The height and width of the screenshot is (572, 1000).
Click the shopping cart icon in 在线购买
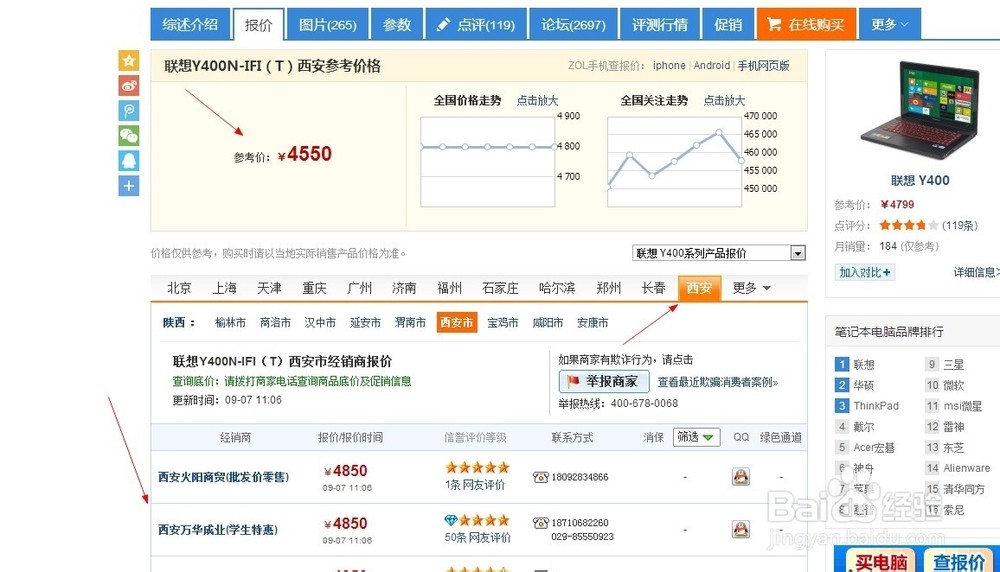coord(774,24)
